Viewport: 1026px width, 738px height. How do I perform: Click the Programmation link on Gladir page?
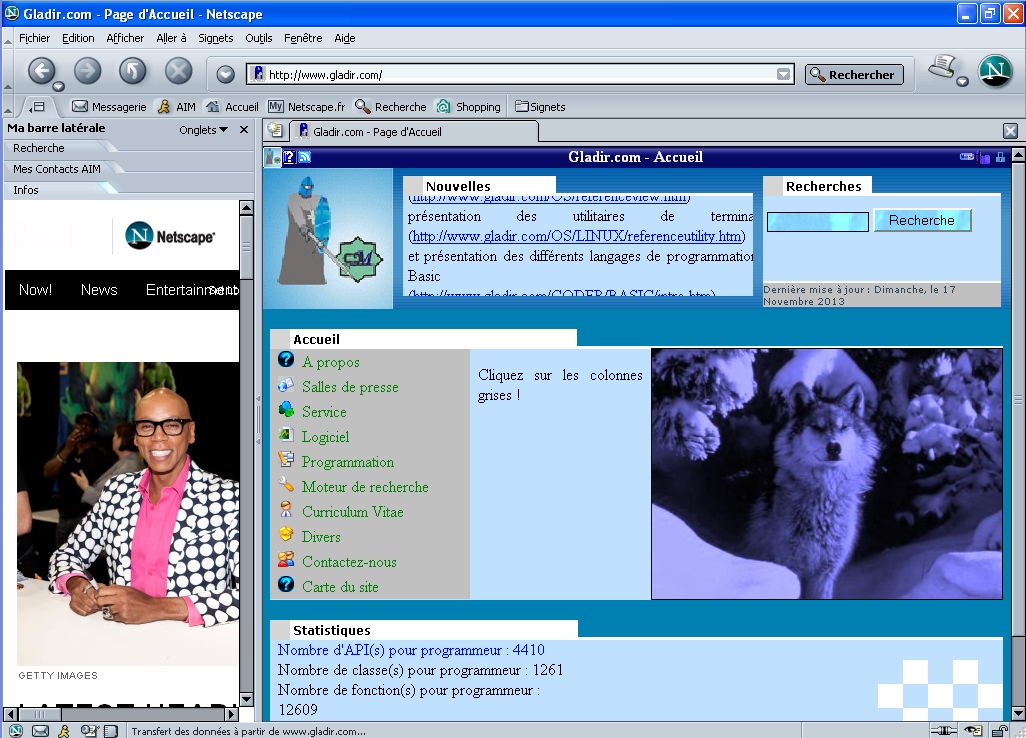tap(347, 462)
